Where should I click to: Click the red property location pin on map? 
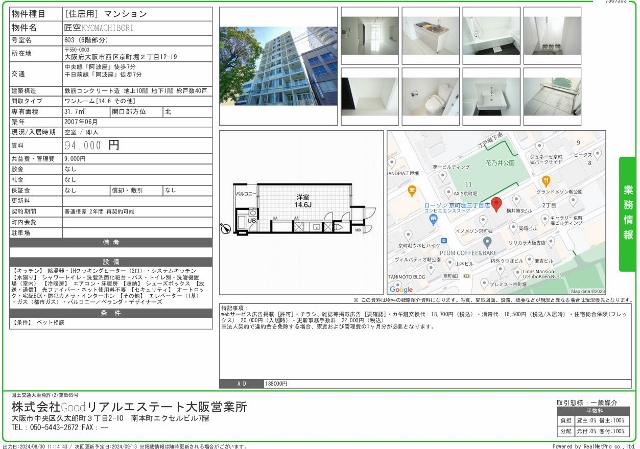coord(496,204)
